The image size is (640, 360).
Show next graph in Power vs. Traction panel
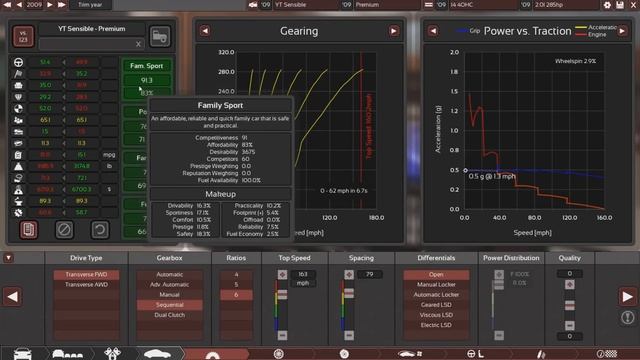click(622, 31)
